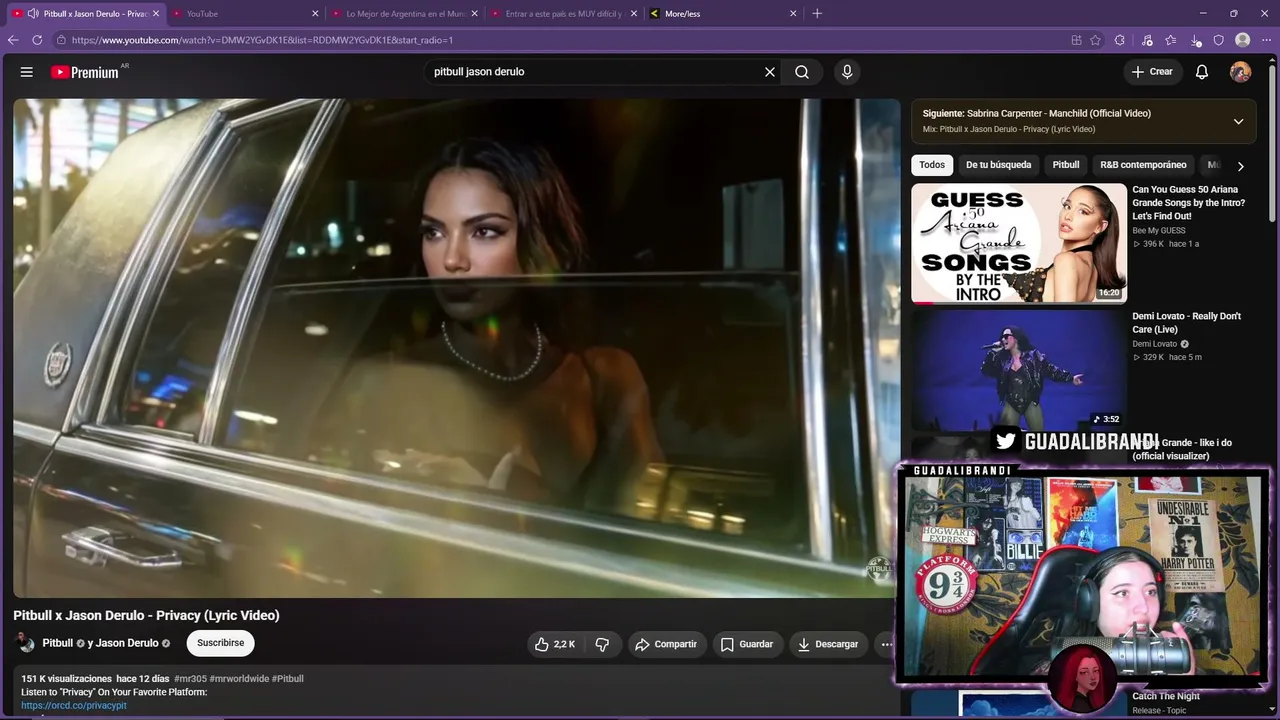
Task: Open Catch The Night suggested video title
Action: coord(1166,696)
